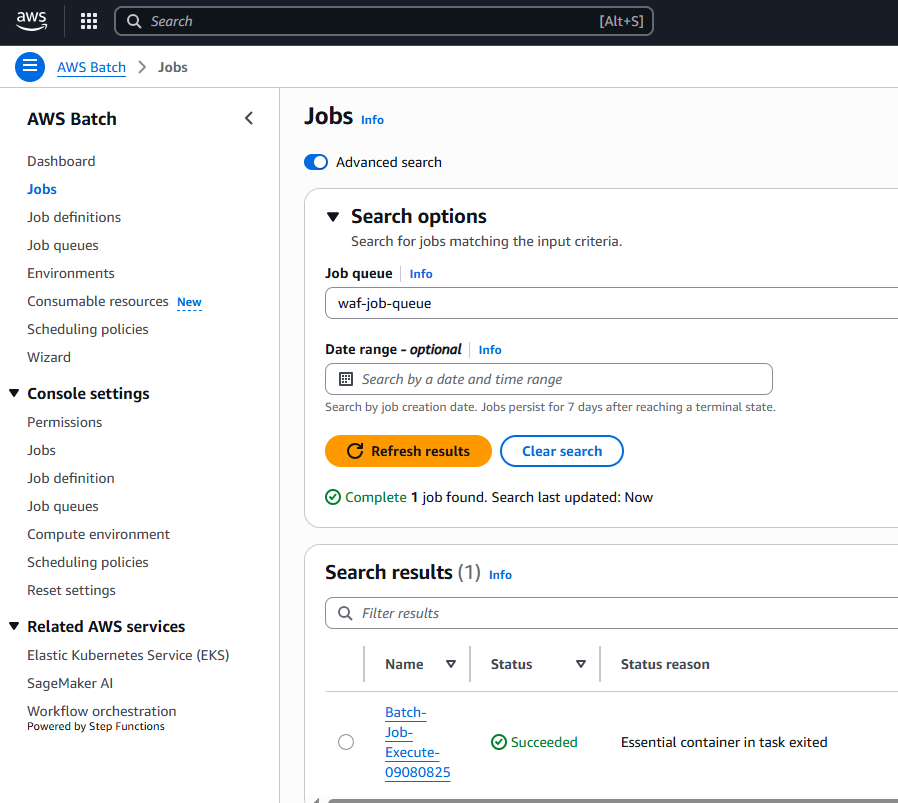
Task: Open Job definitions in sidebar
Action: [x=74, y=217]
